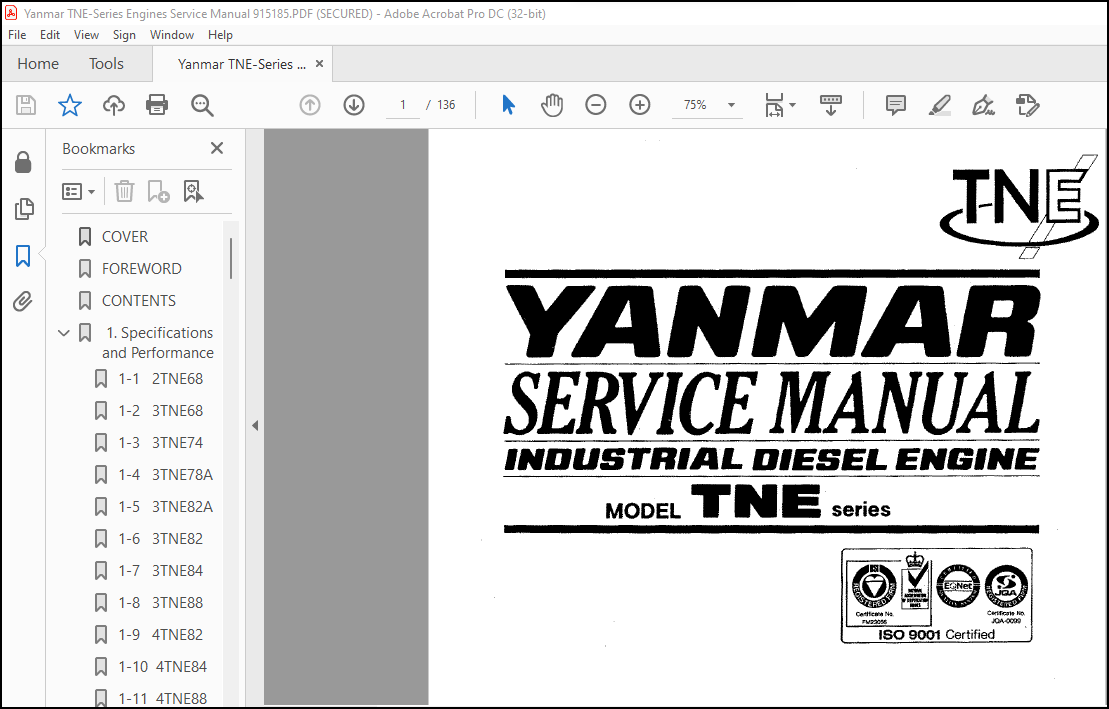
Task: Add a new bookmark icon
Action: pyautogui.click(x=158, y=191)
